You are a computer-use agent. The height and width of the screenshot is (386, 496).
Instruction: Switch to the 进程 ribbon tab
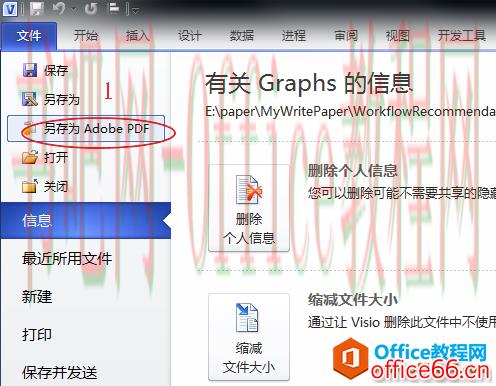[293, 35]
